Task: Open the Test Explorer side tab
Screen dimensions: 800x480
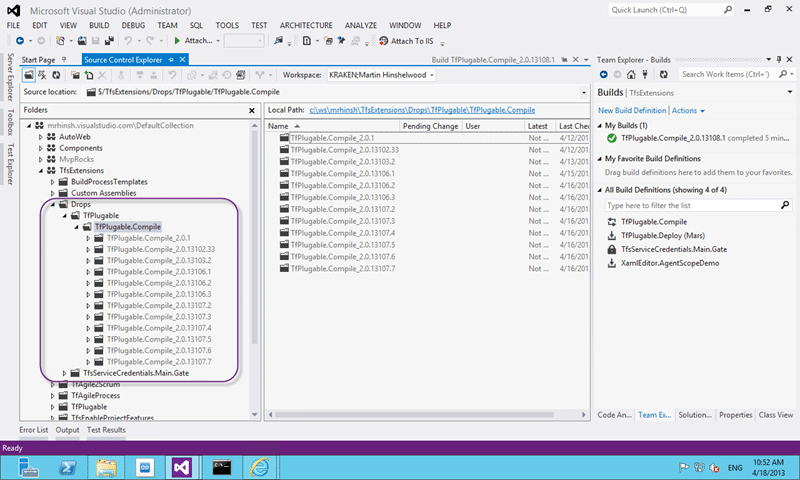Action: 10,164
